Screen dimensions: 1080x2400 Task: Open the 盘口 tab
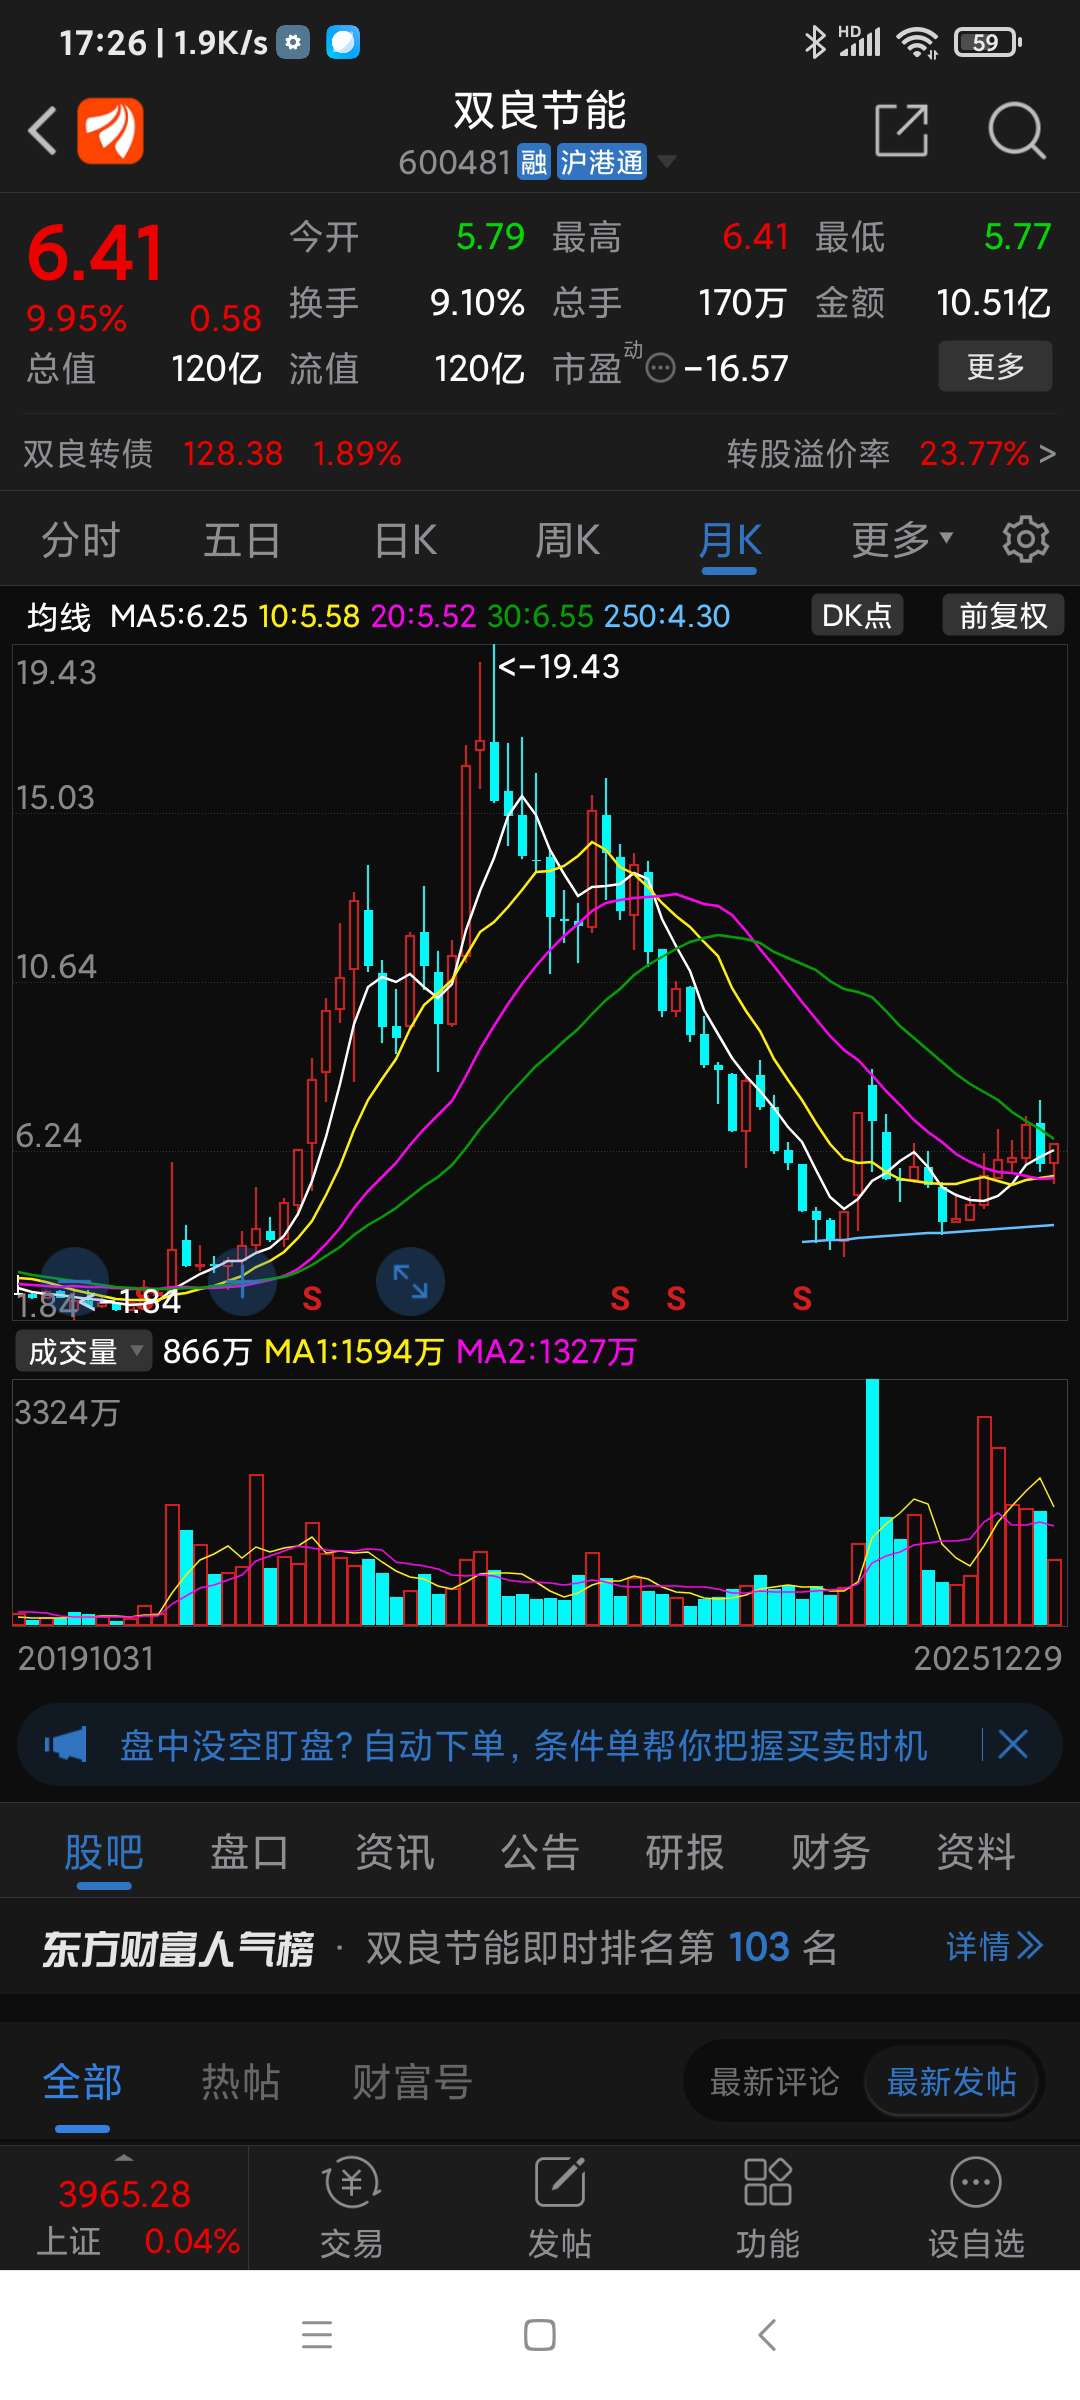(249, 1852)
